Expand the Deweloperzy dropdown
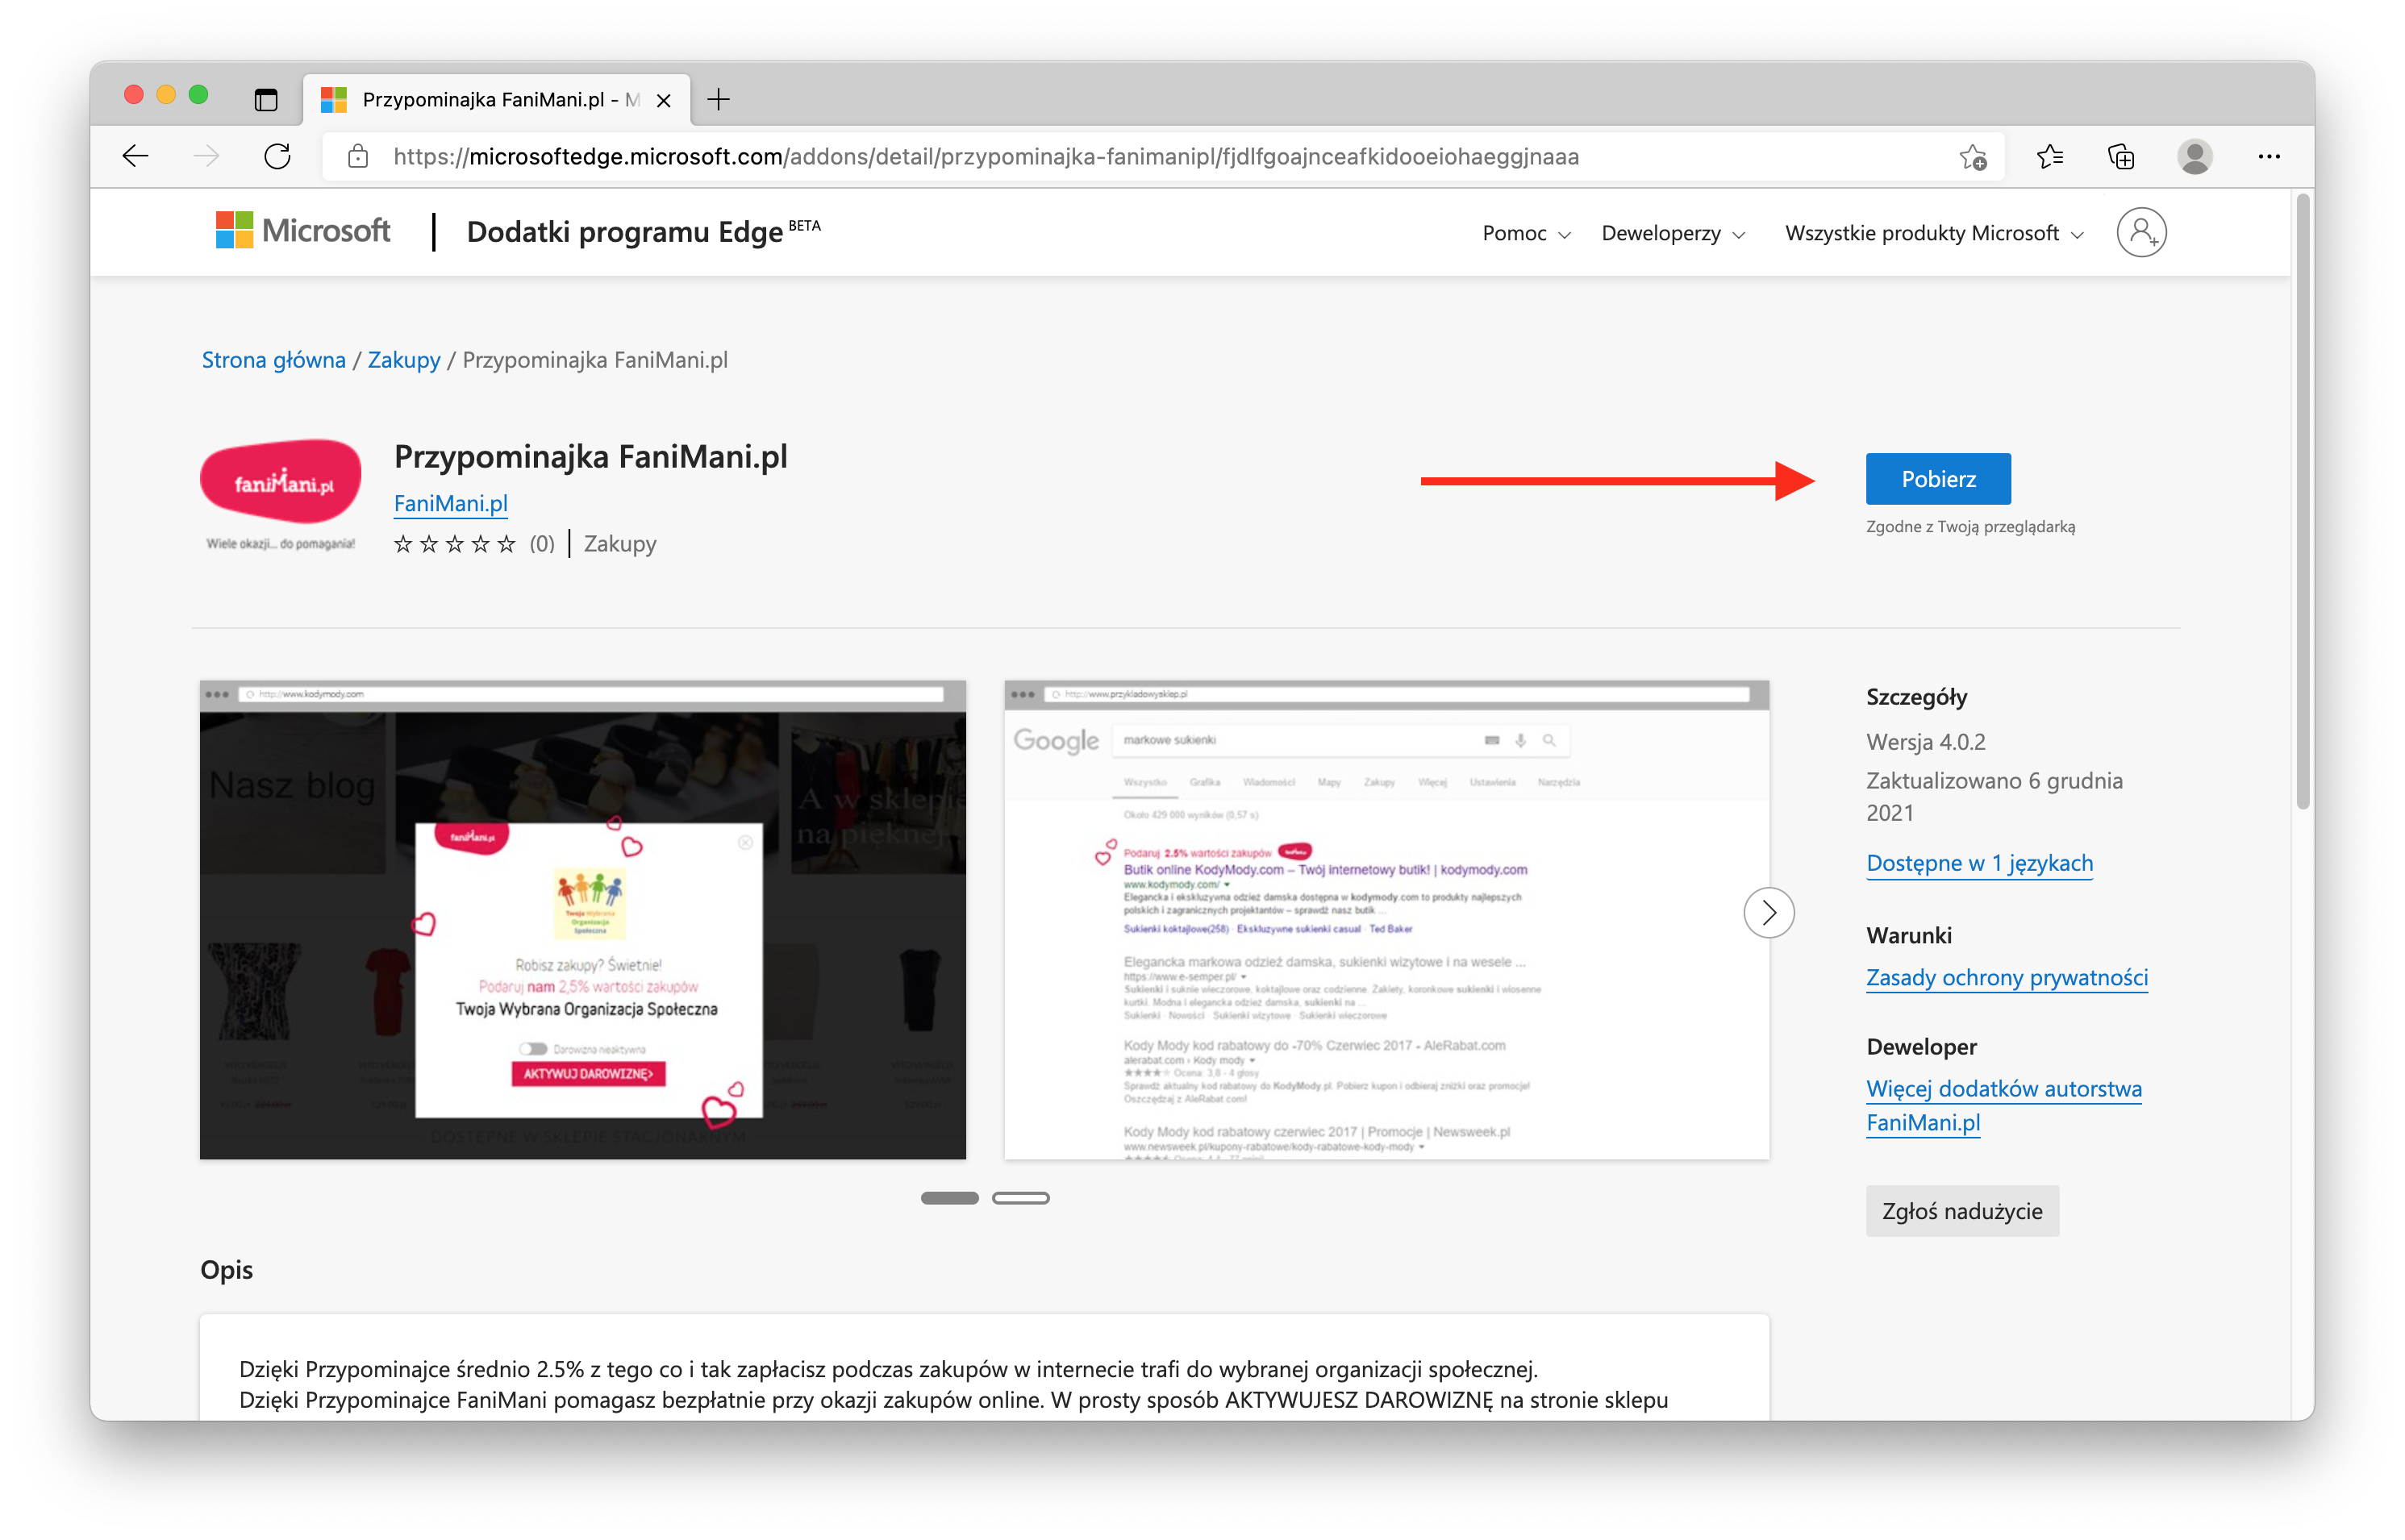 1673,233
